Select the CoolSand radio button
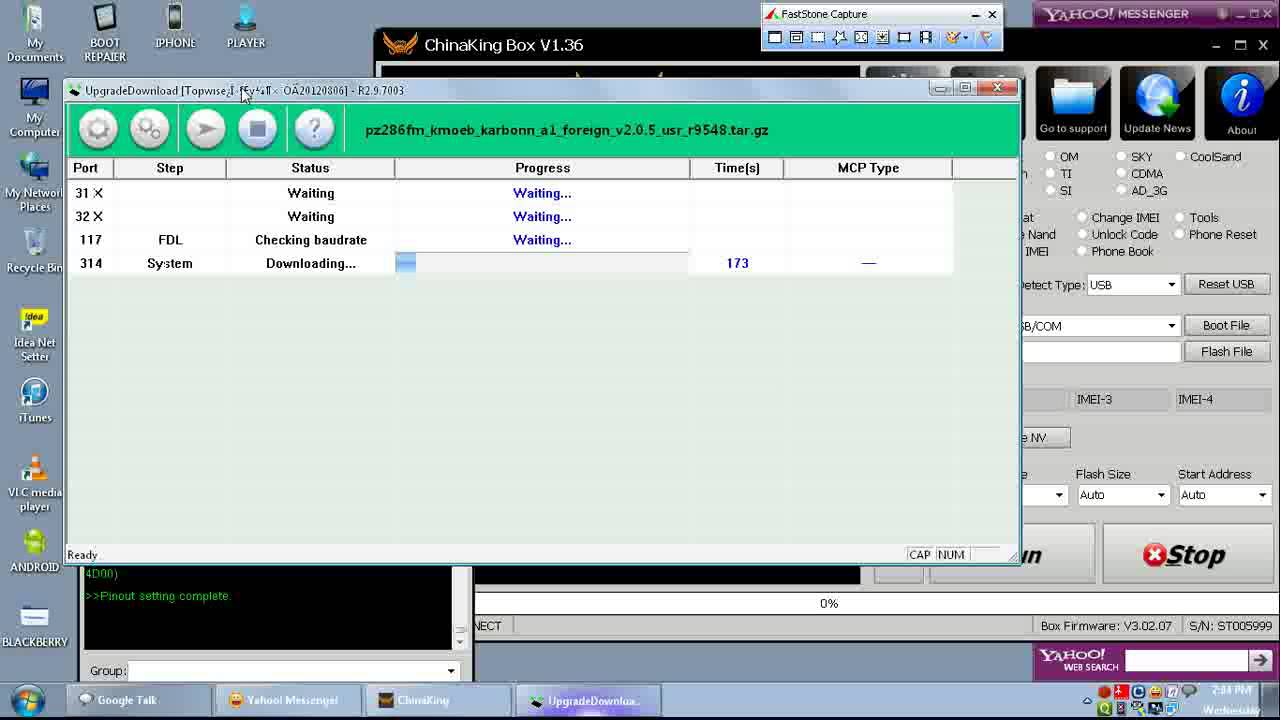1280x720 pixels. pos(1181,157)
